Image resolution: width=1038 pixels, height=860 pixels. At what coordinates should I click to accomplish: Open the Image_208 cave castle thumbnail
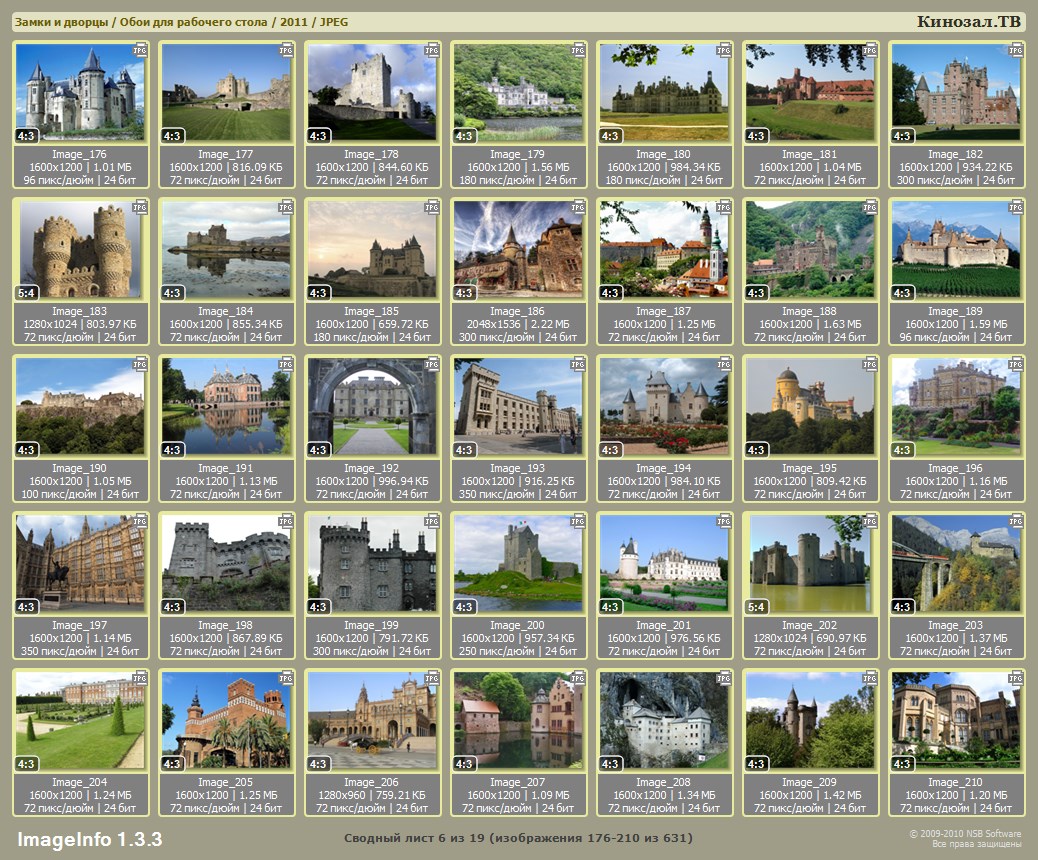(664, 720)
